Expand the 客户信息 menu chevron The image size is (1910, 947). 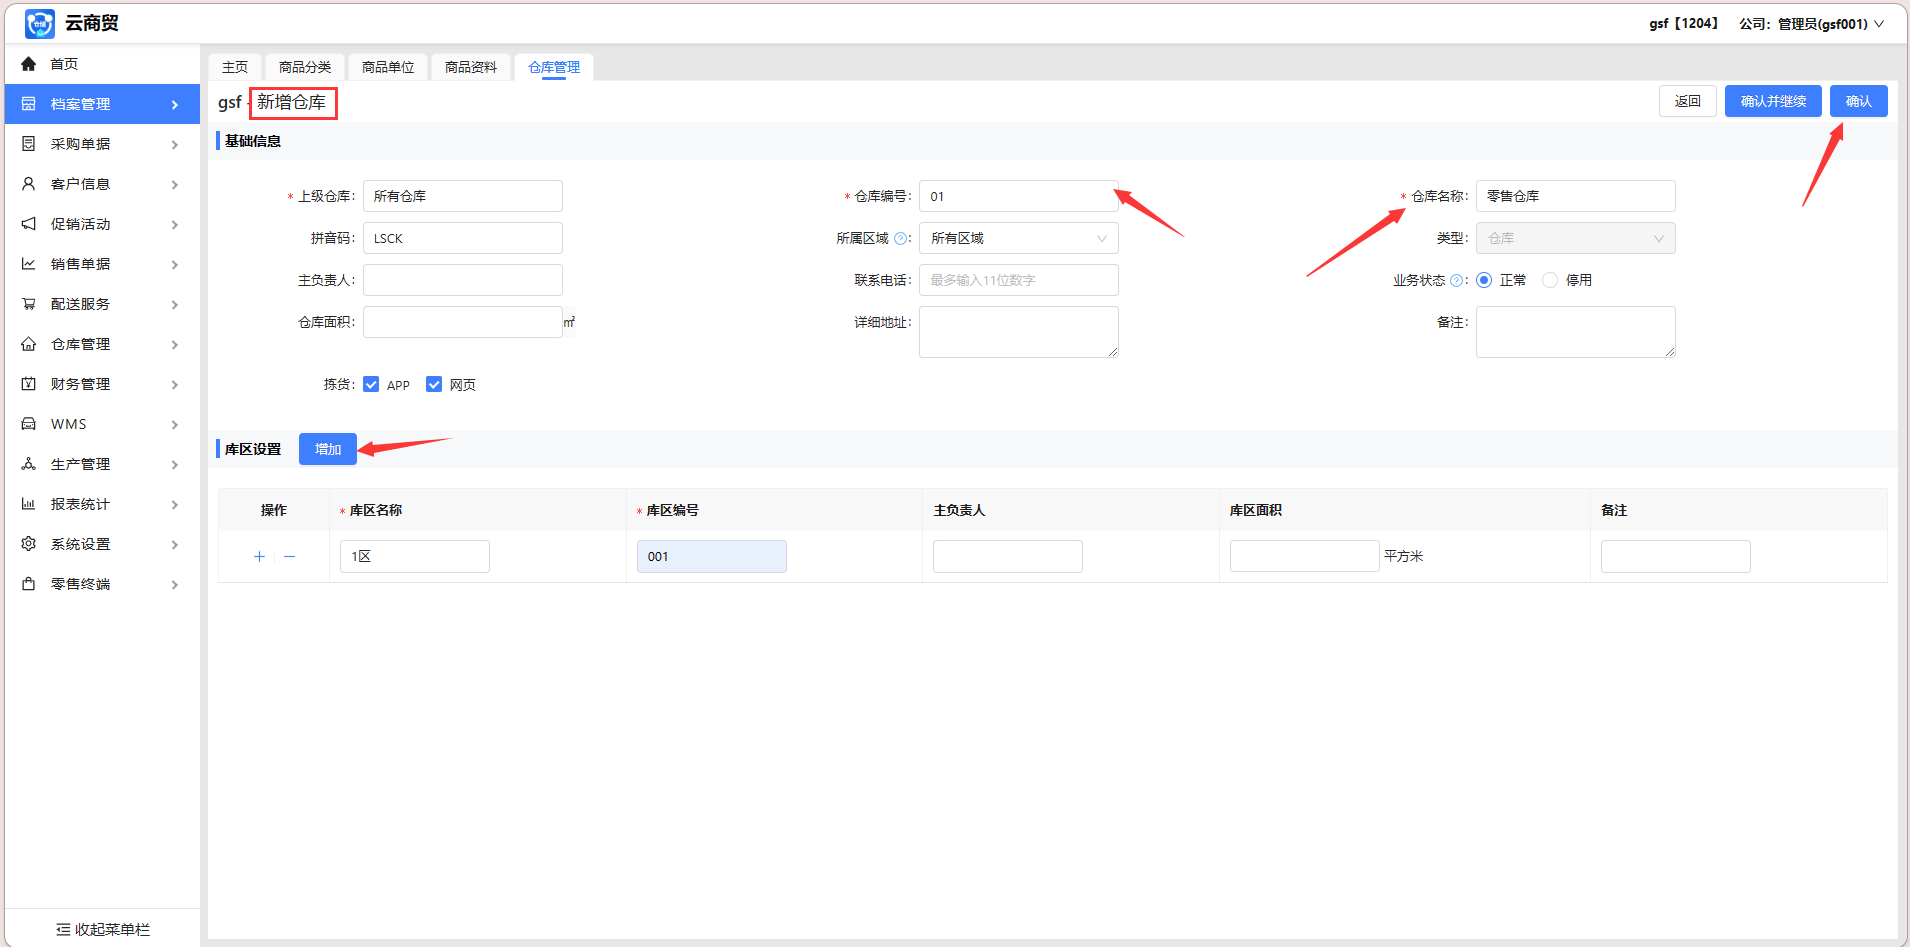click(x=175, y=185)
